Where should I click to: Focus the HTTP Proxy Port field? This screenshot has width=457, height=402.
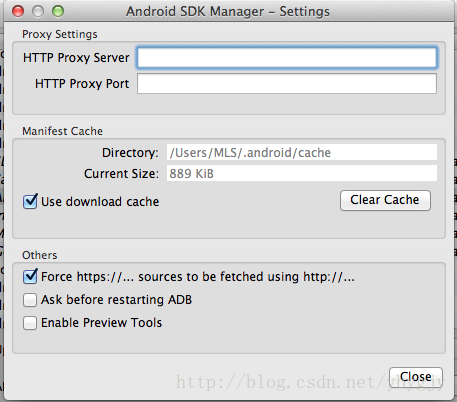click(x=287, y=84)
